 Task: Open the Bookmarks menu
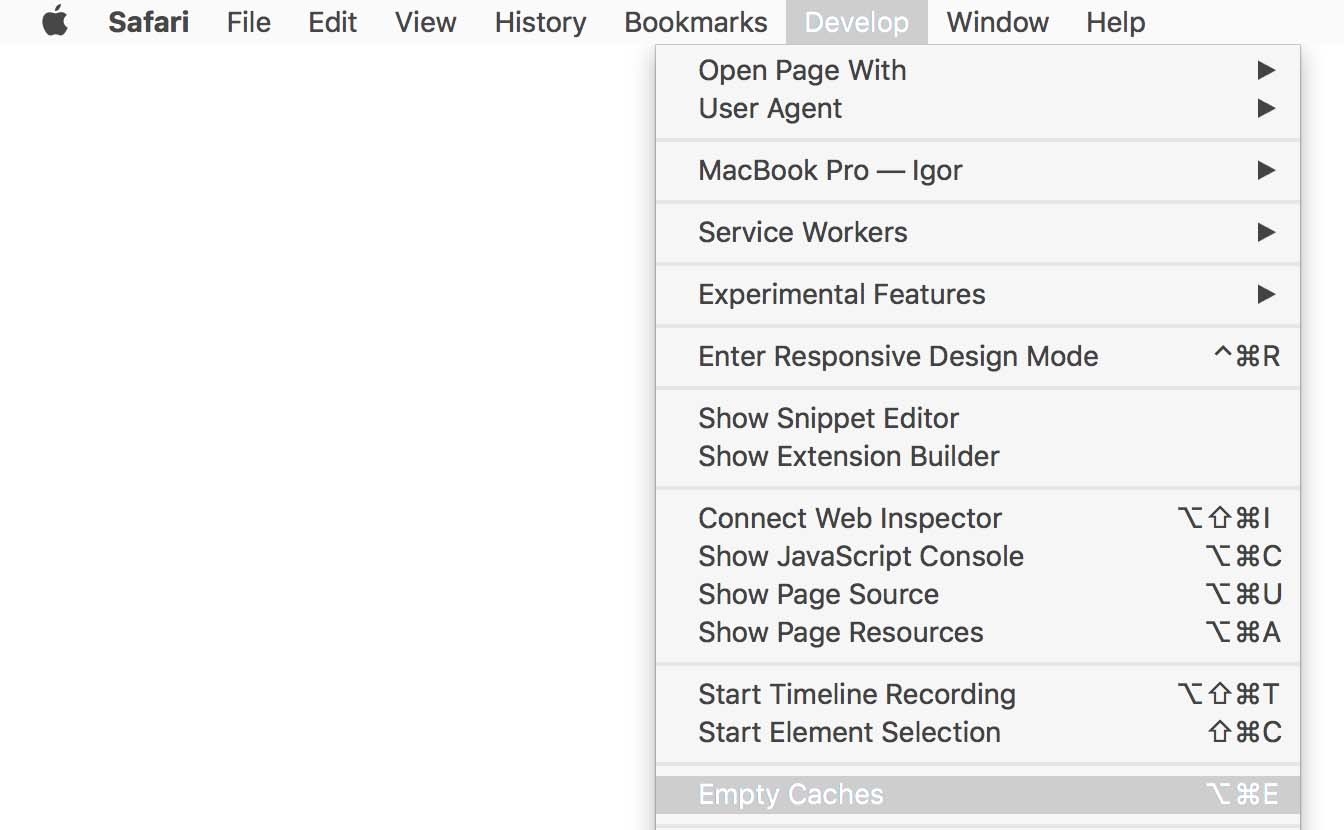[695, 21]
